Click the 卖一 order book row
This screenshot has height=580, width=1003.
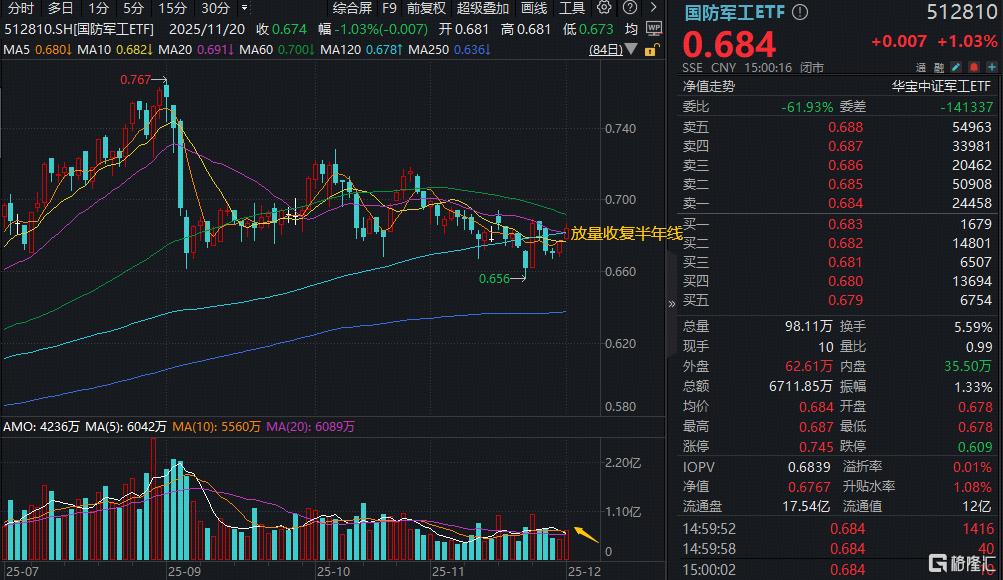point(835,203)
